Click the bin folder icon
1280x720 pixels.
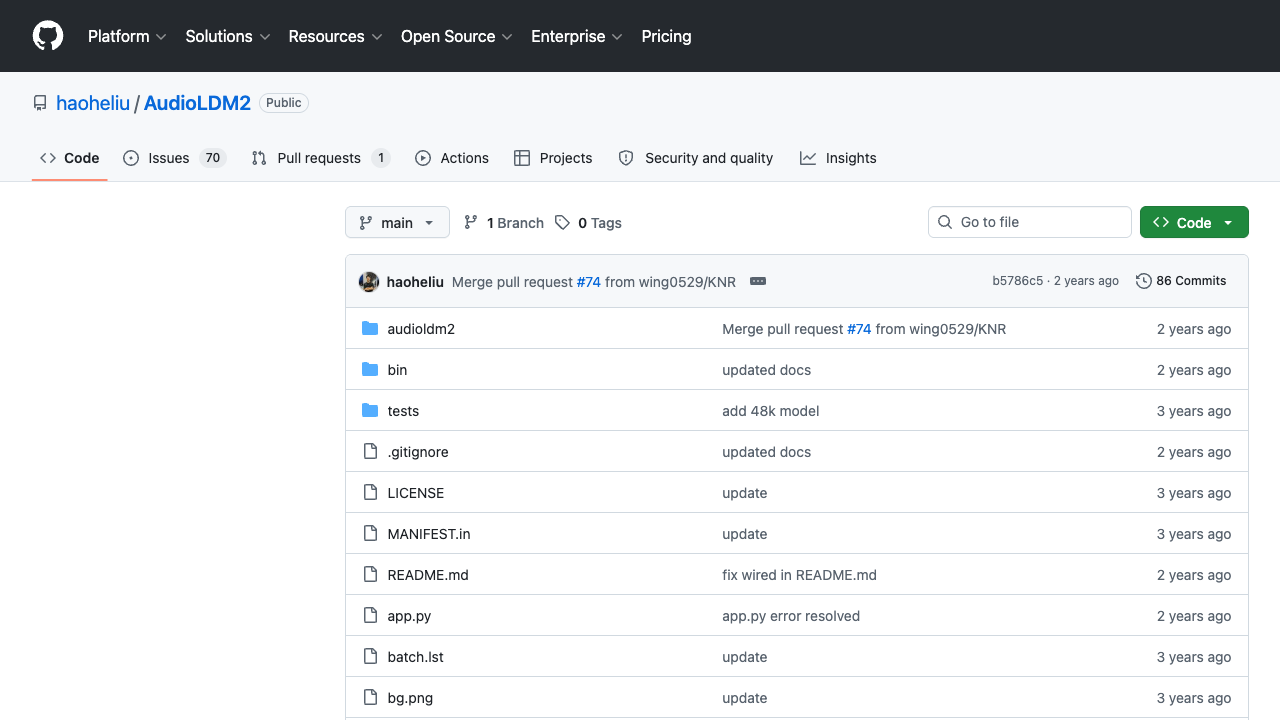click(370, 370)
